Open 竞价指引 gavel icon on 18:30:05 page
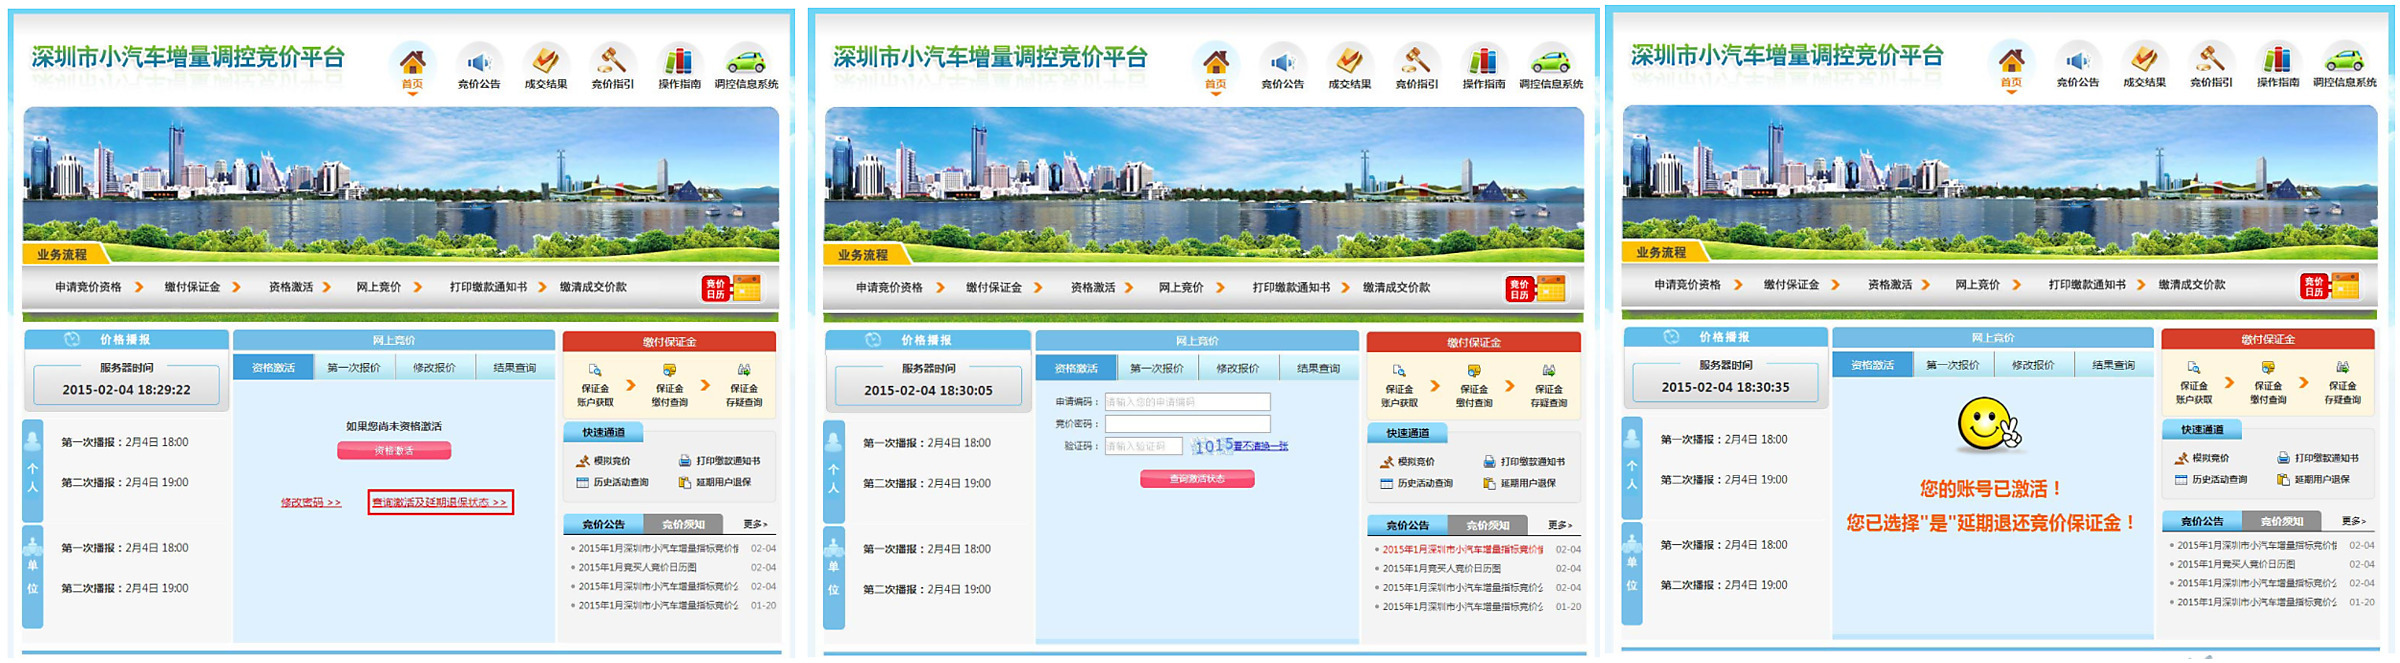This screenshot has height=663, width=2400. click(x=1416, y=62)
